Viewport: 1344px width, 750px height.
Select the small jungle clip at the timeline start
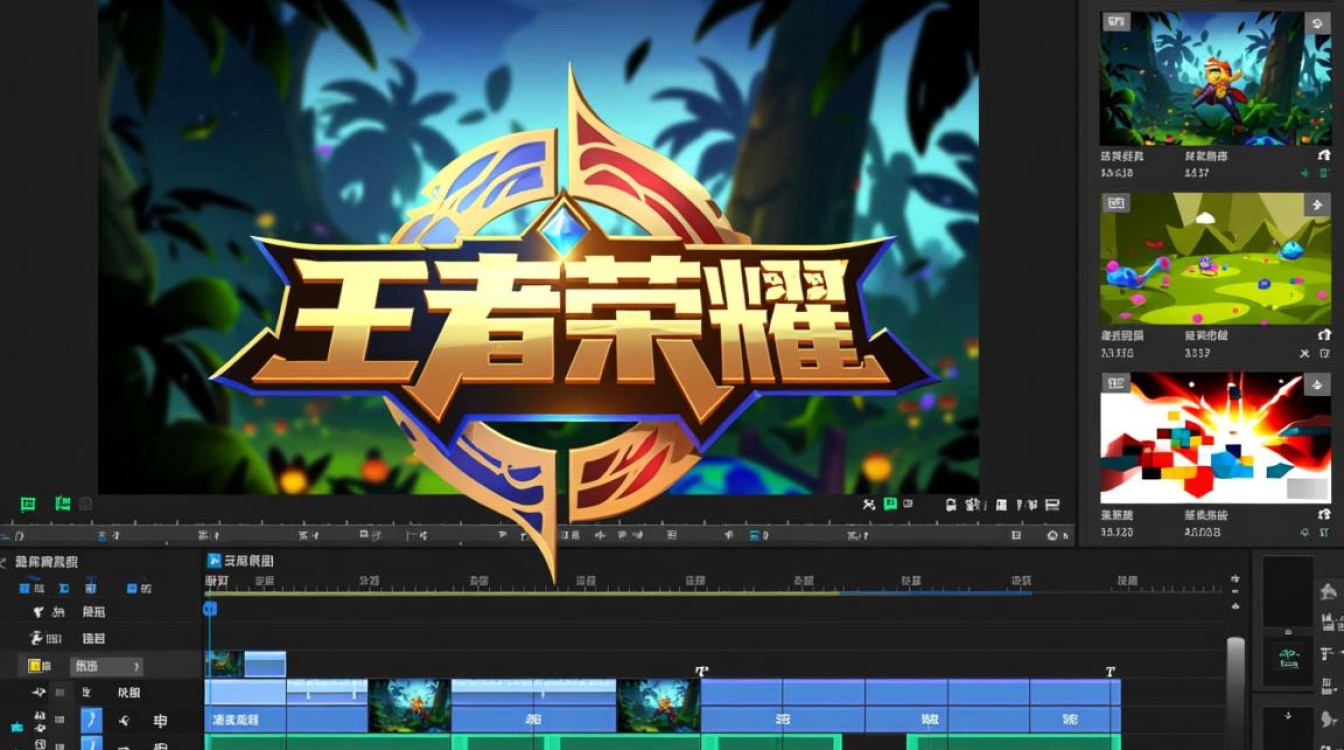[224, 664]
